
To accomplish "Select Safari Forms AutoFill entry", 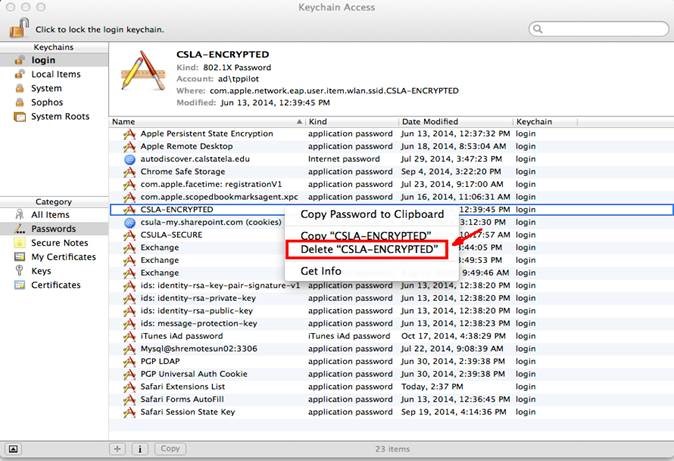I will click(391, 399).
